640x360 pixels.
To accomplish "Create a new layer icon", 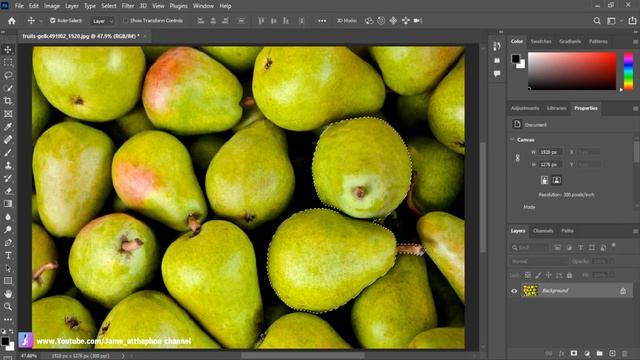I will (612, 353).
